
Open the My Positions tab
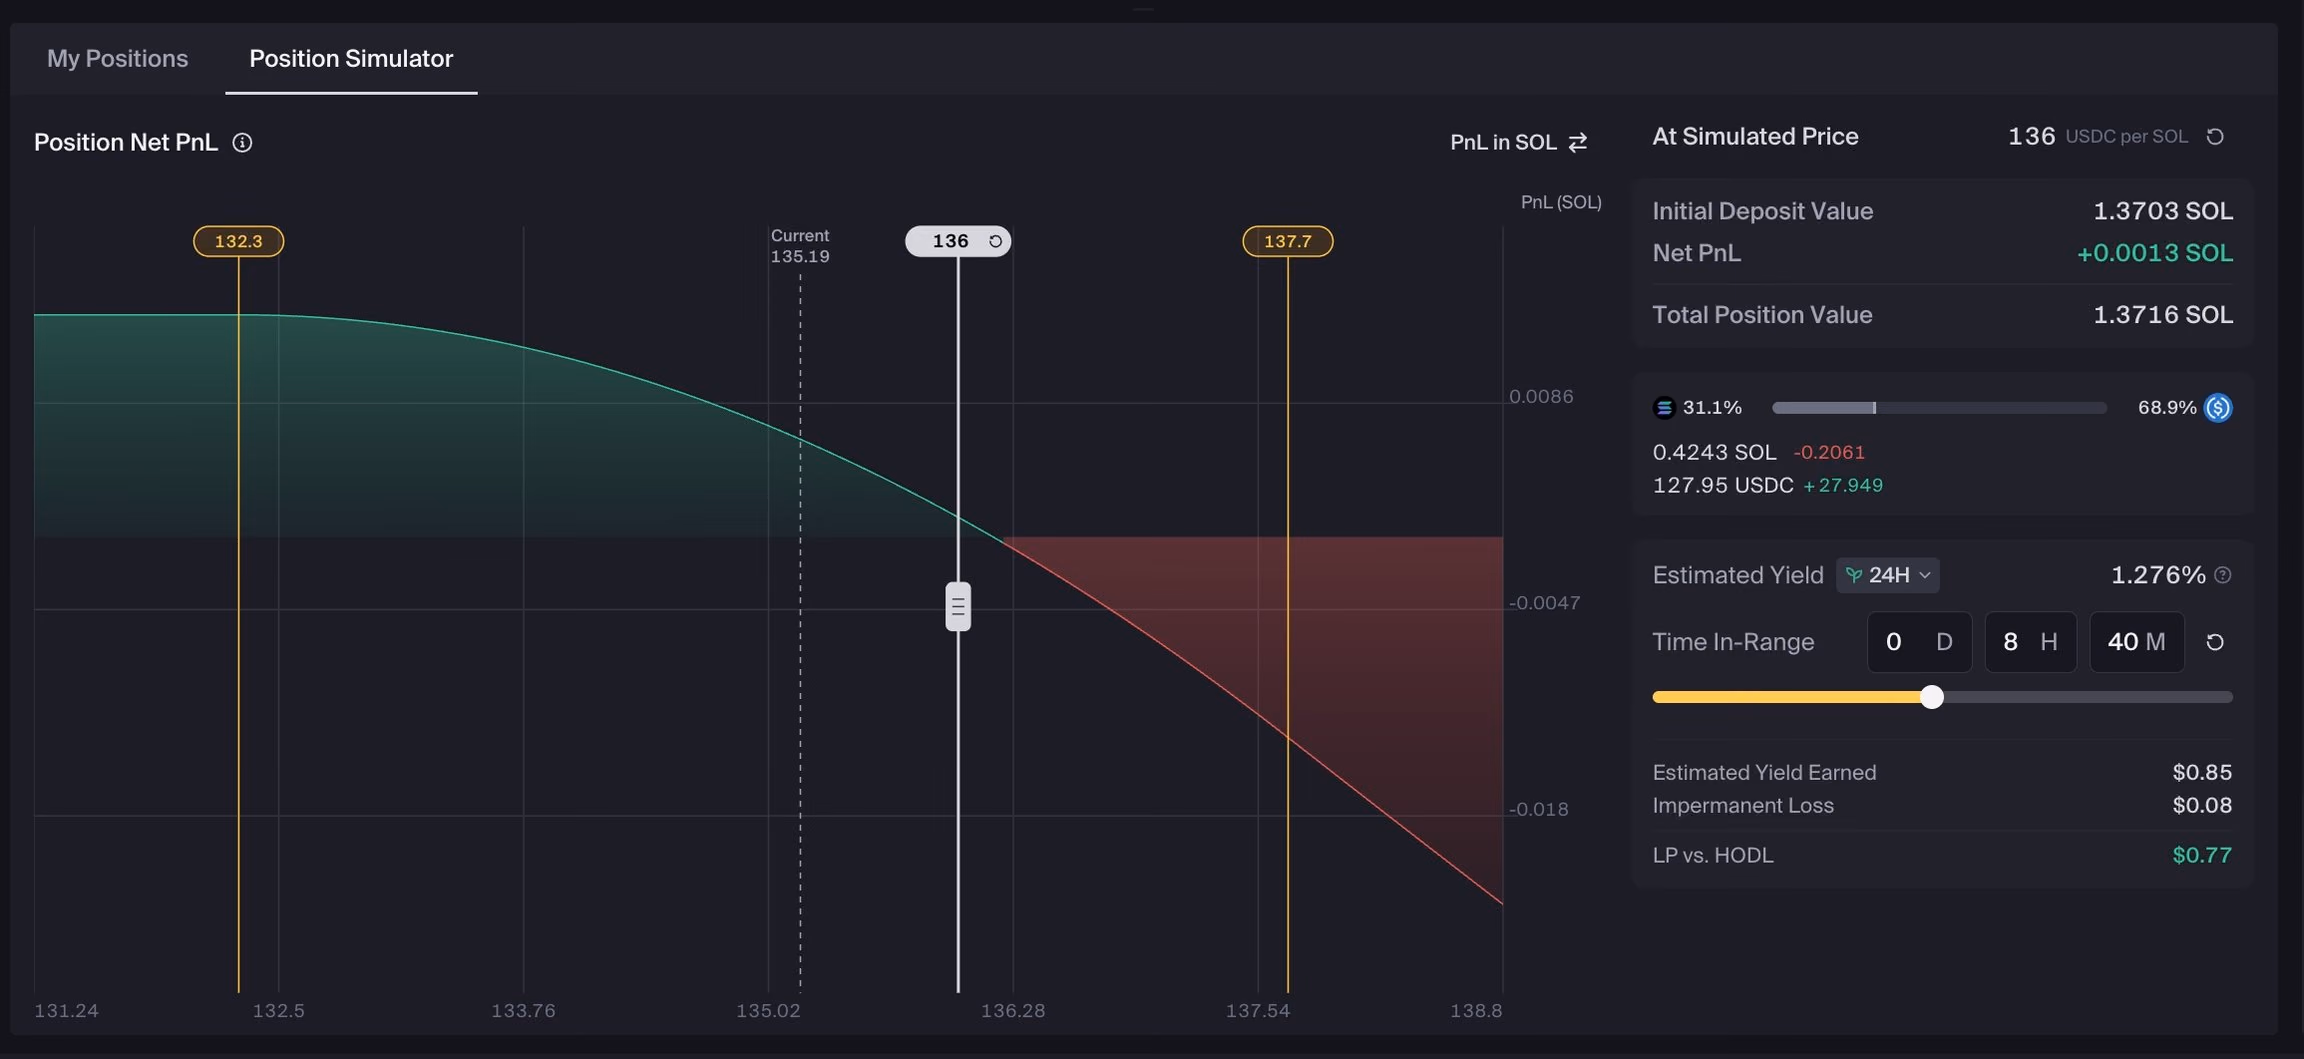pos(117,58)
